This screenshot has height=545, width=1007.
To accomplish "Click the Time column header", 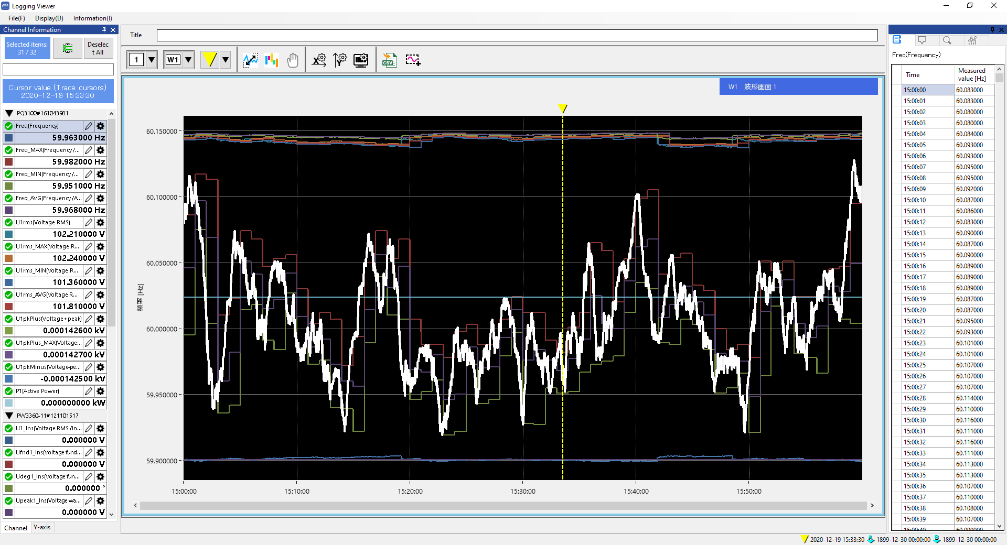I will tap(927, 74).
